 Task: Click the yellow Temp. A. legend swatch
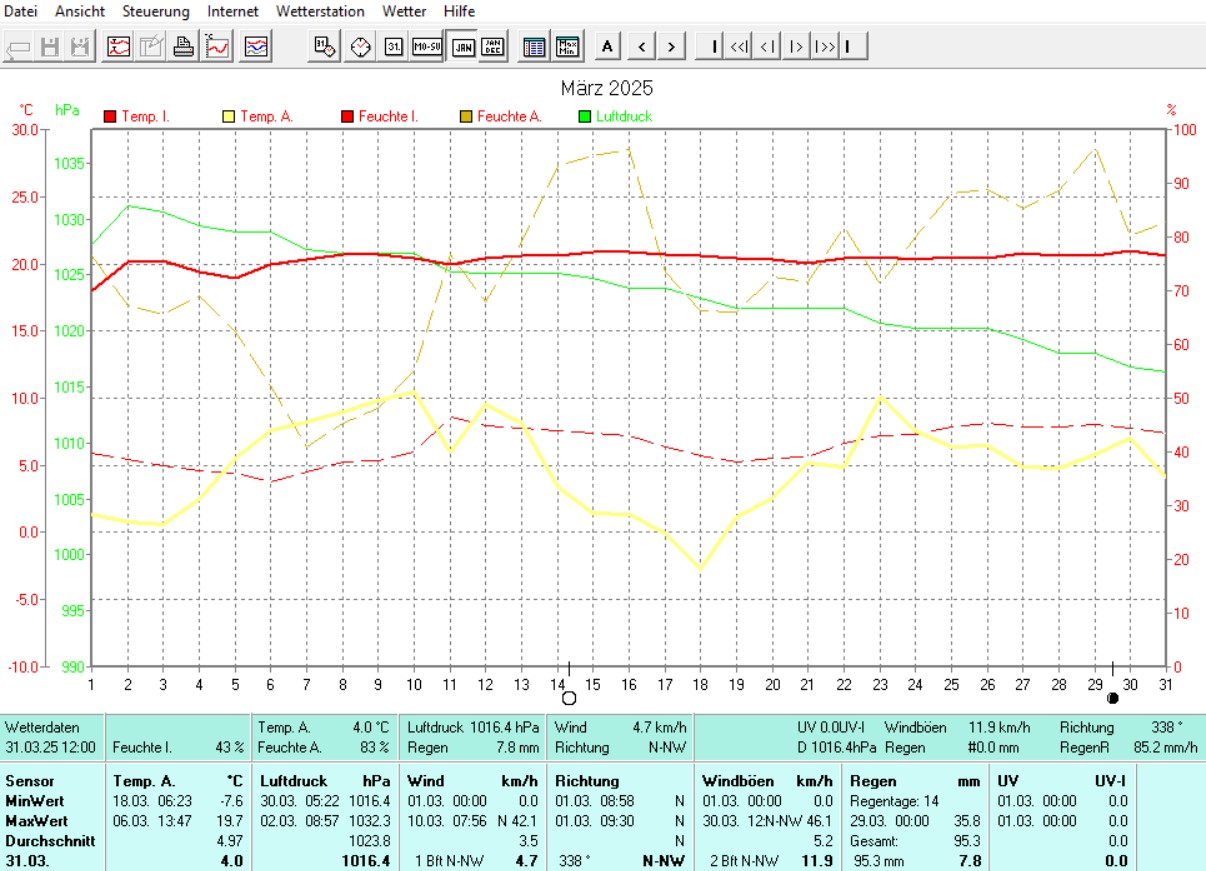229,117
